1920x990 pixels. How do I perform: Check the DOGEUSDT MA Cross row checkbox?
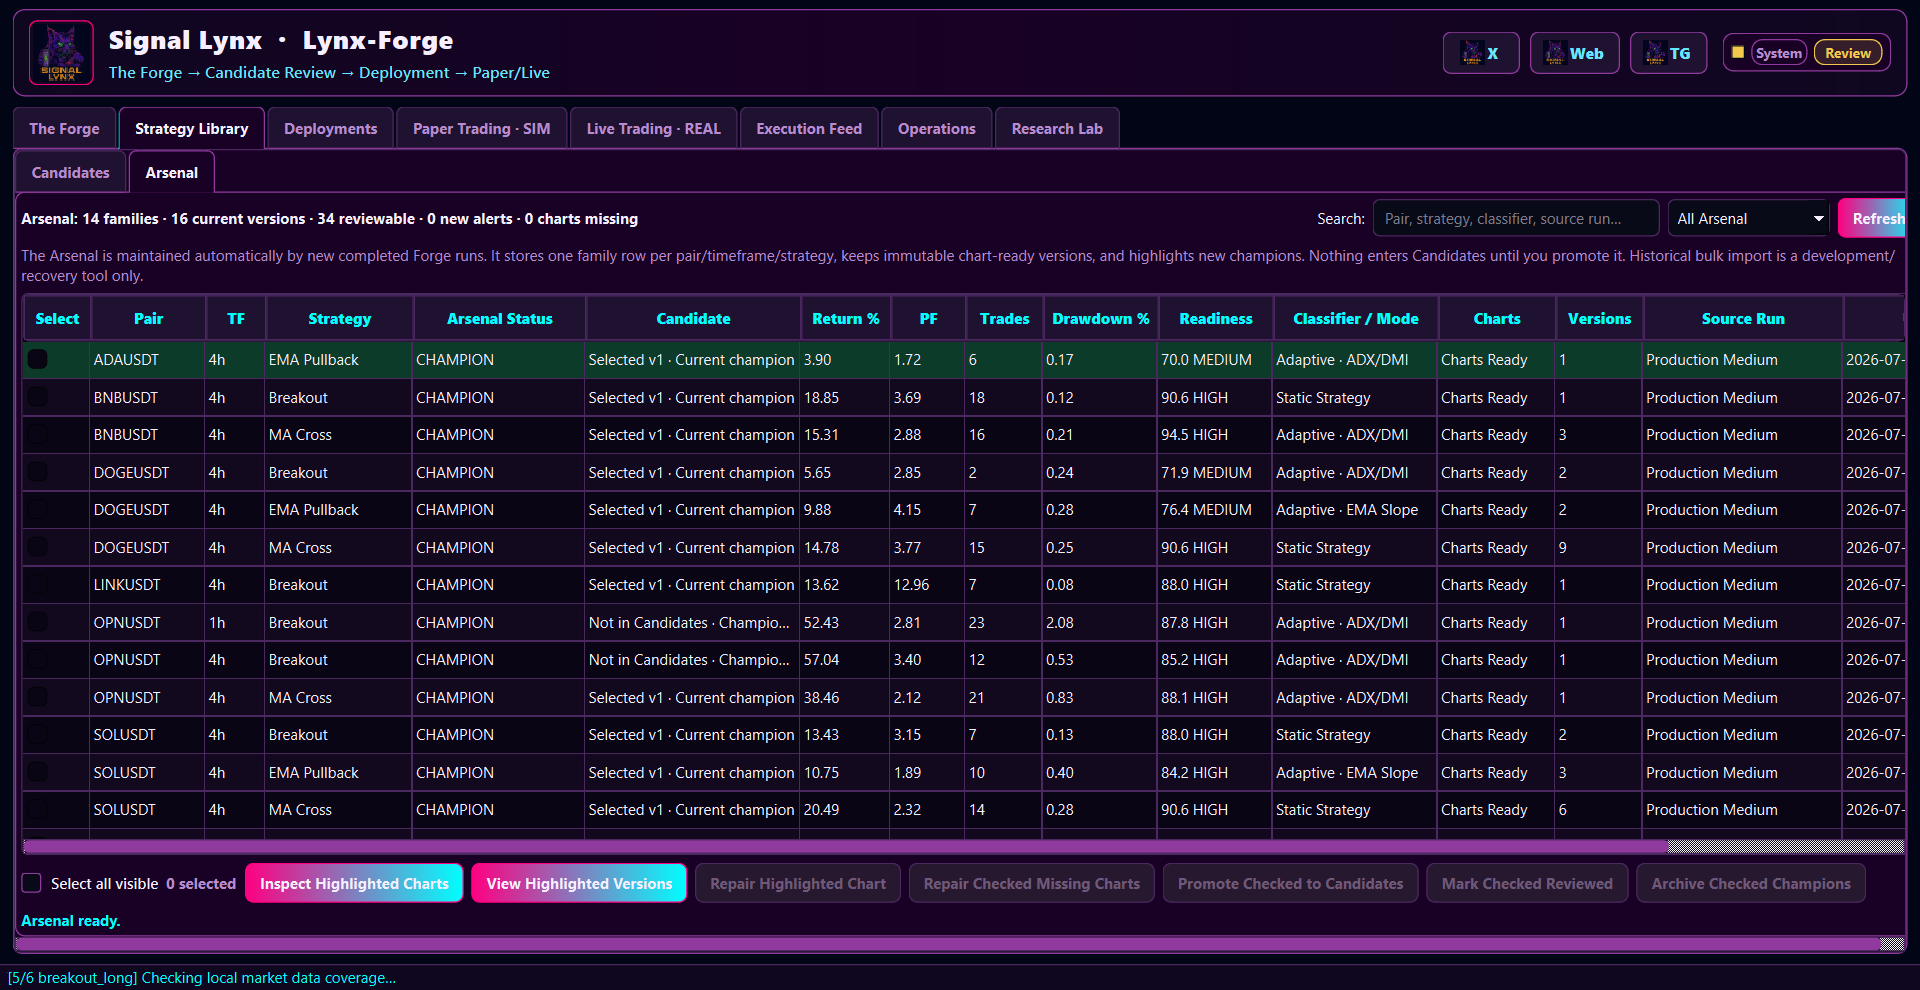click(38, 547)
